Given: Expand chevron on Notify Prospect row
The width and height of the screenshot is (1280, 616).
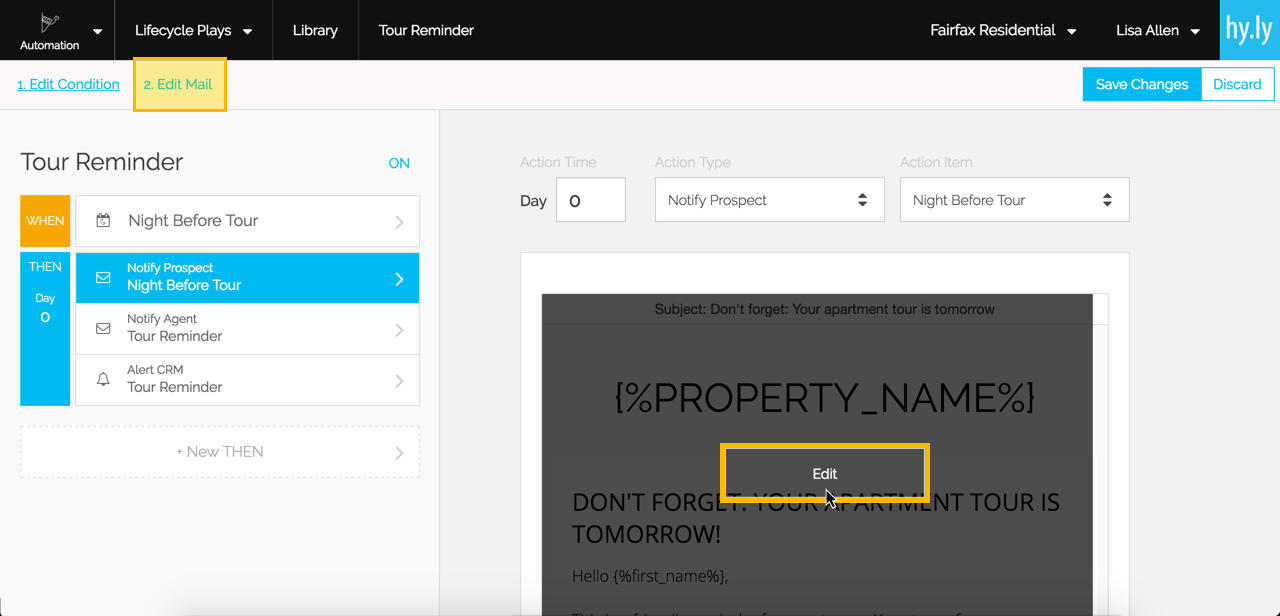Looking at the screenshot, I should (399, 279).
